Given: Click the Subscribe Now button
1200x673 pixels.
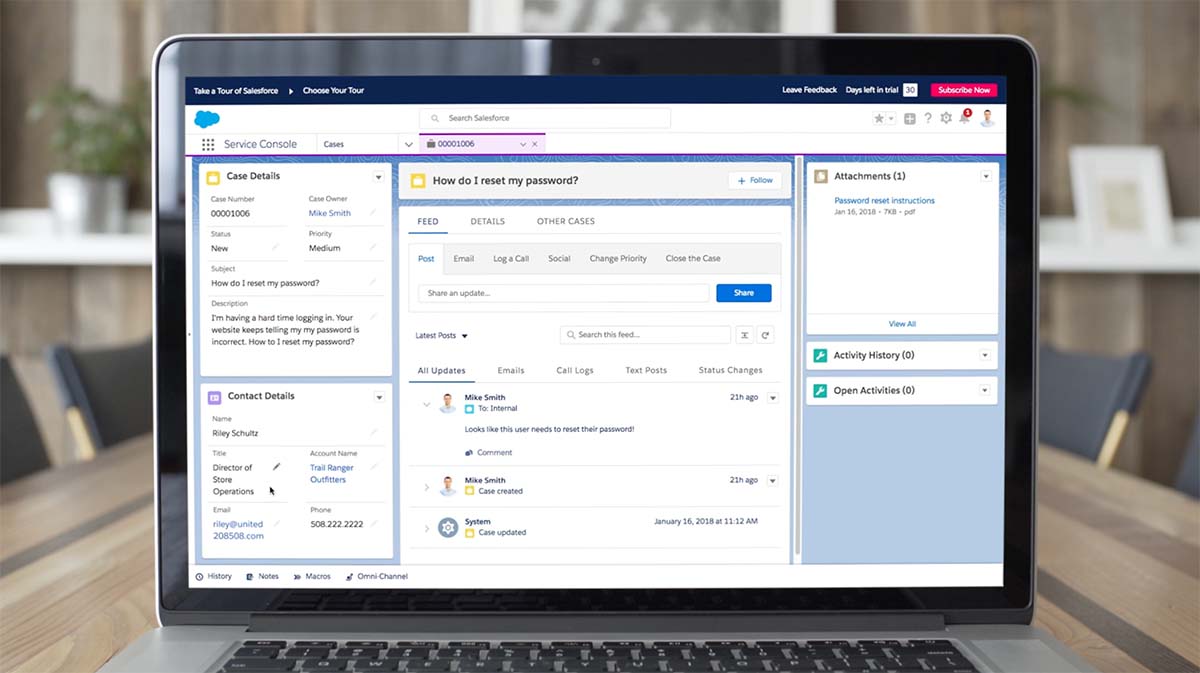Looking at the screenshot, I should [964, 90].
